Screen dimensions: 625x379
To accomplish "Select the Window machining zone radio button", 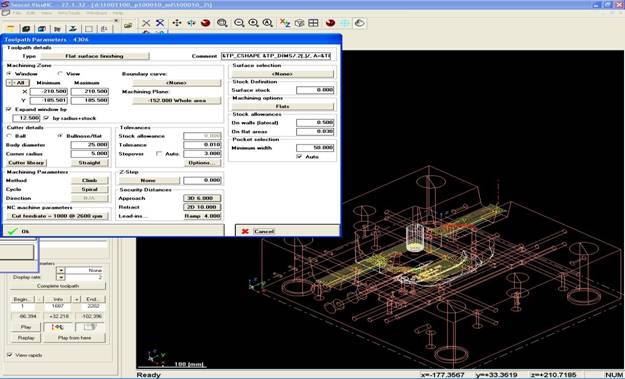I will click(9, 74).
